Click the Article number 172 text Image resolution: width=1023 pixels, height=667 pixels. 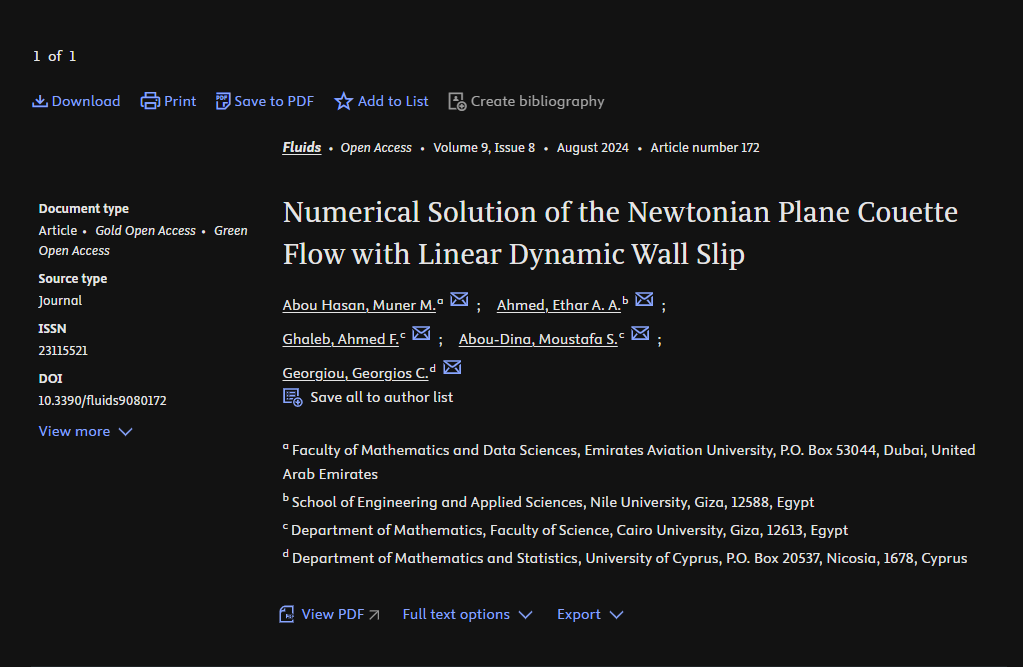point(705,147)
